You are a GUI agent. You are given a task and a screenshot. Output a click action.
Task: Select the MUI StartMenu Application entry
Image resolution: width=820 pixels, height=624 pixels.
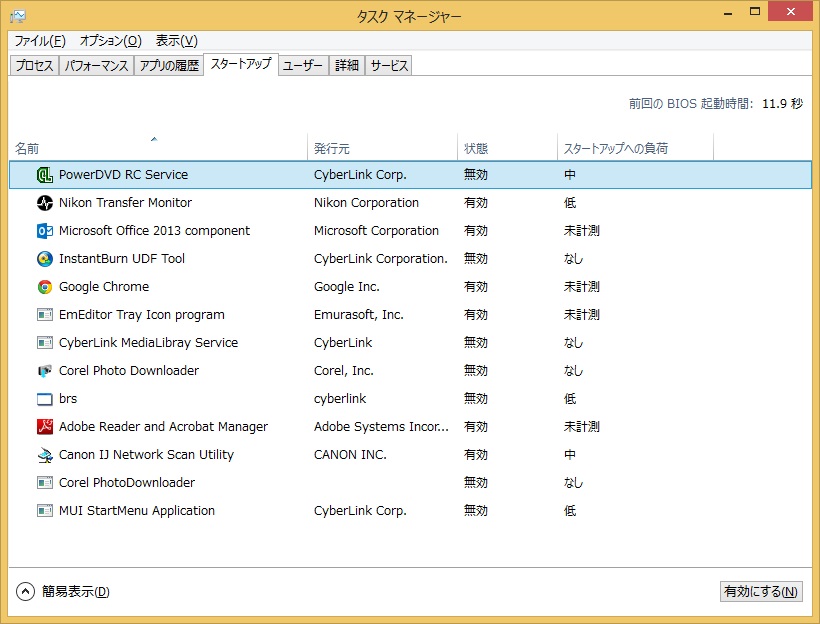click(137, 510)
